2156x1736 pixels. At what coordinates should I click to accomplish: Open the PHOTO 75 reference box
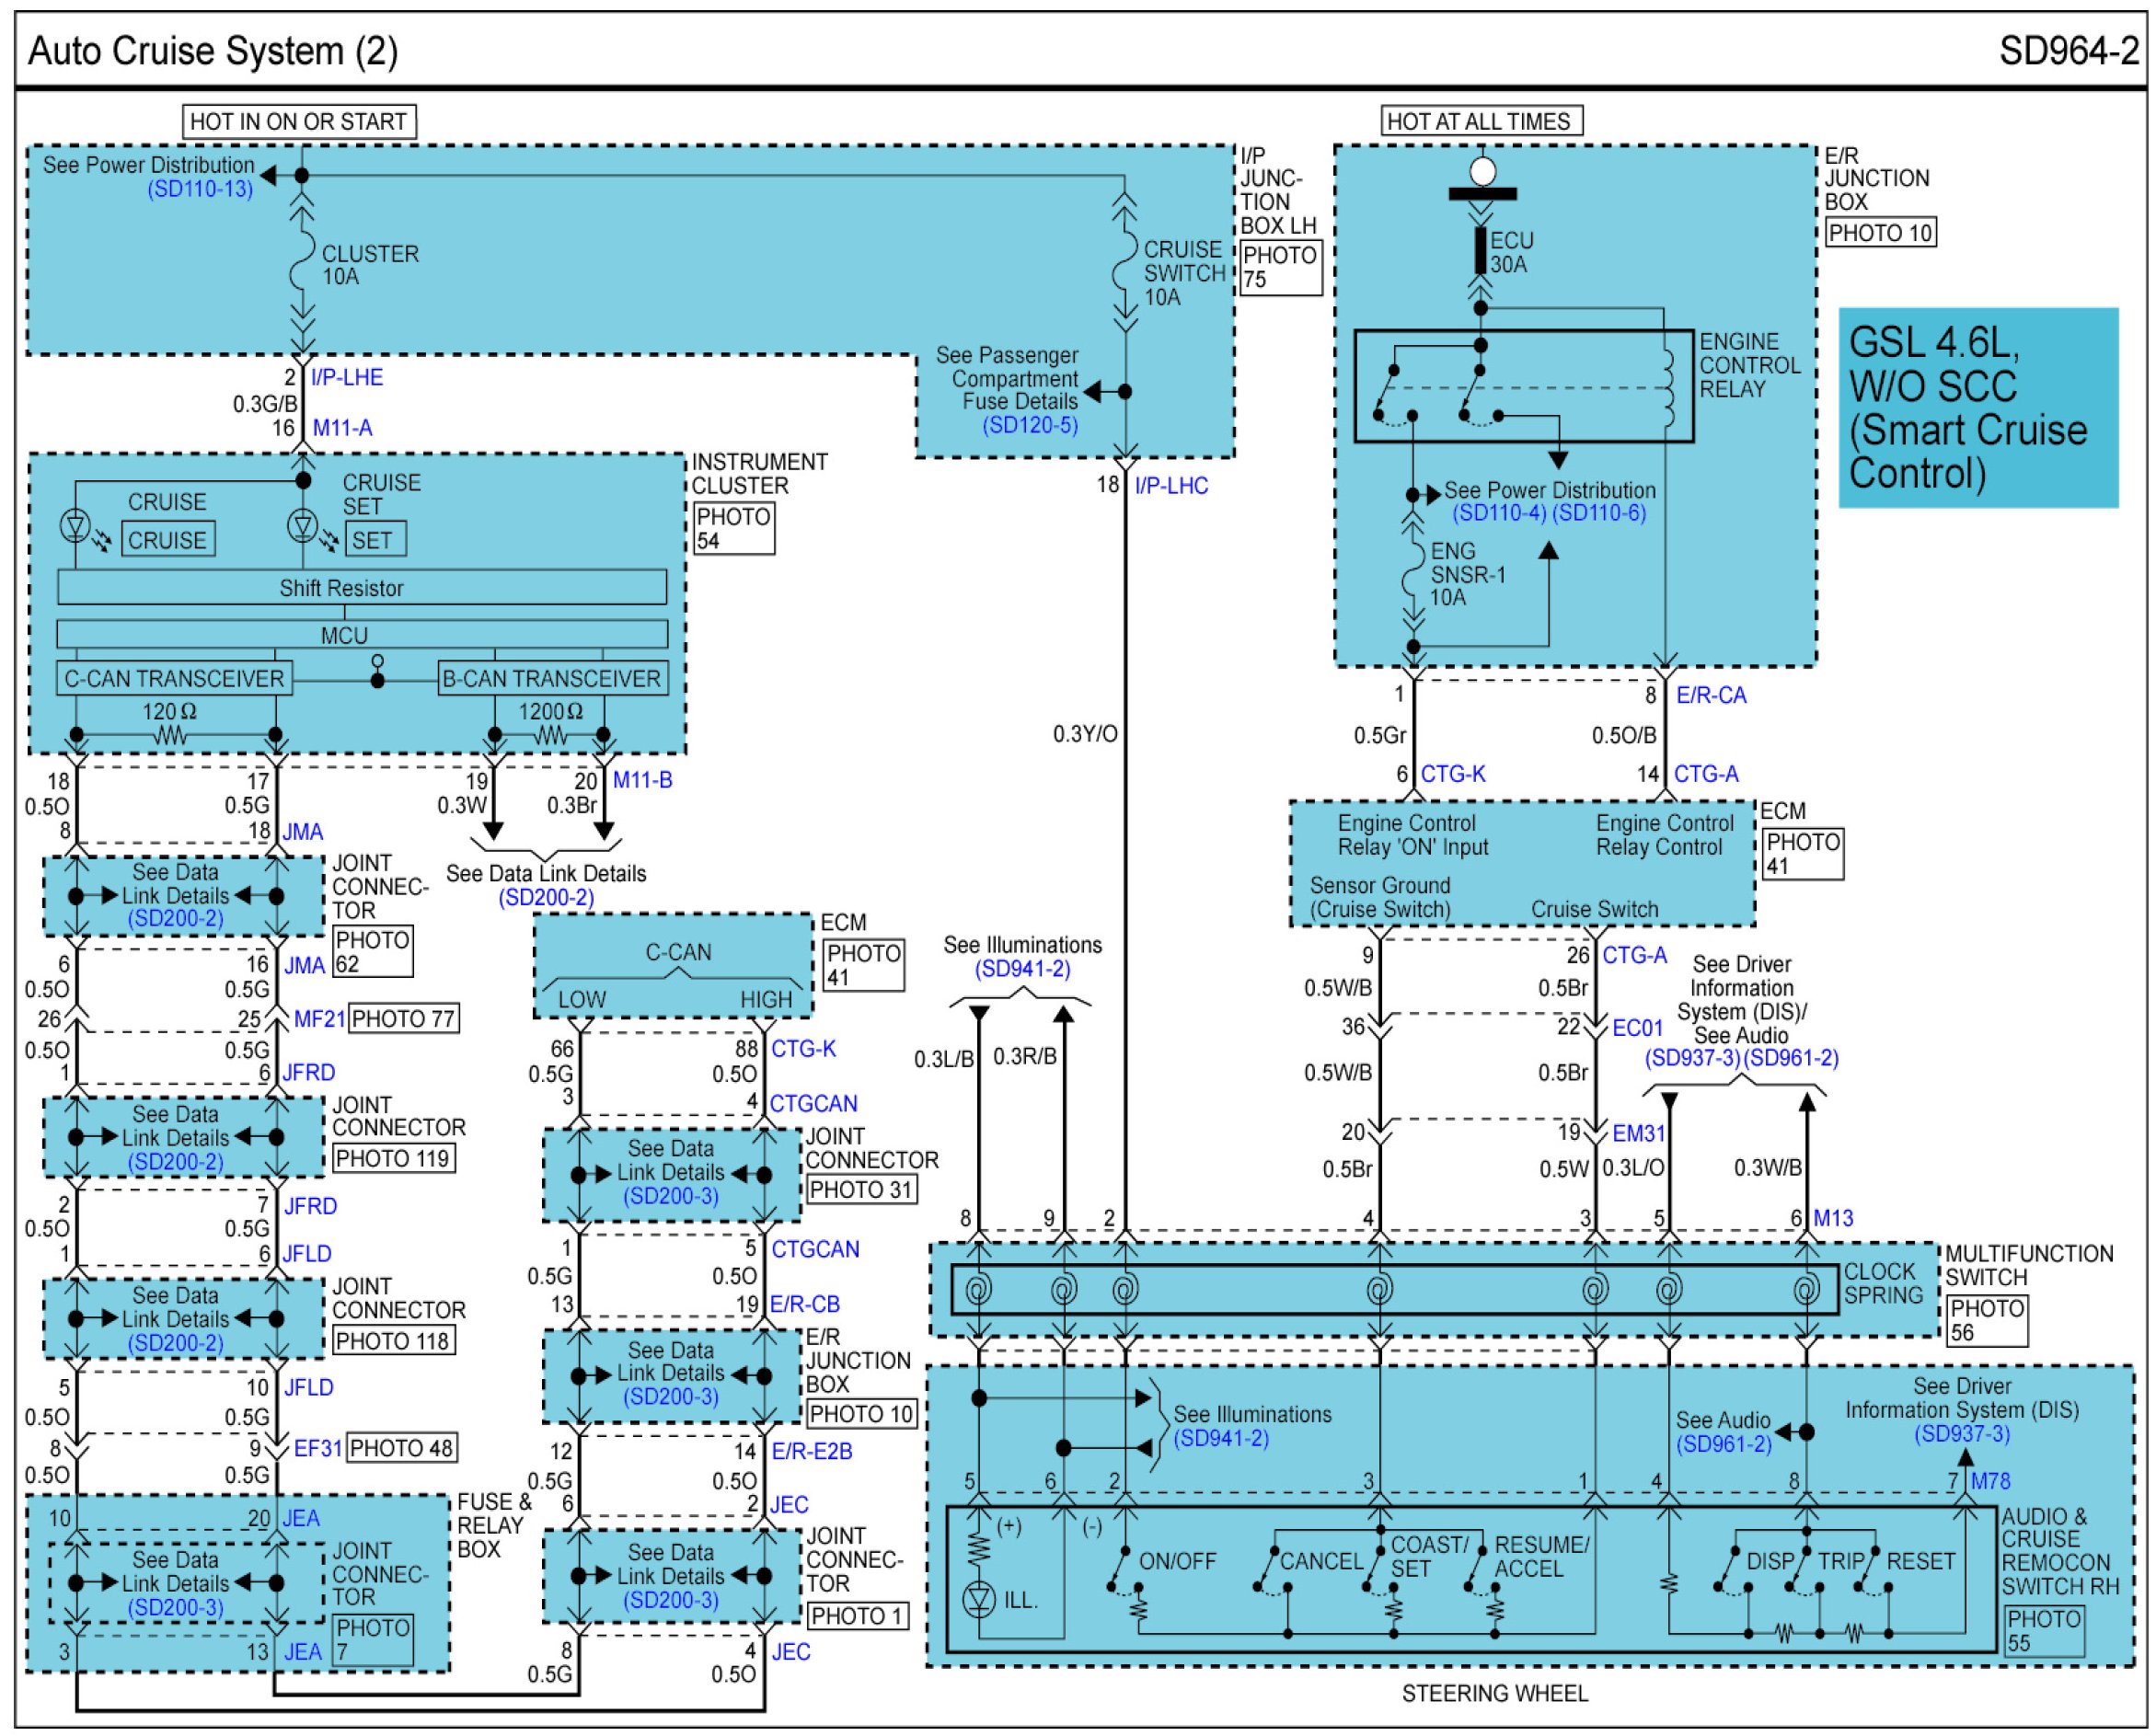point(1280,268)
